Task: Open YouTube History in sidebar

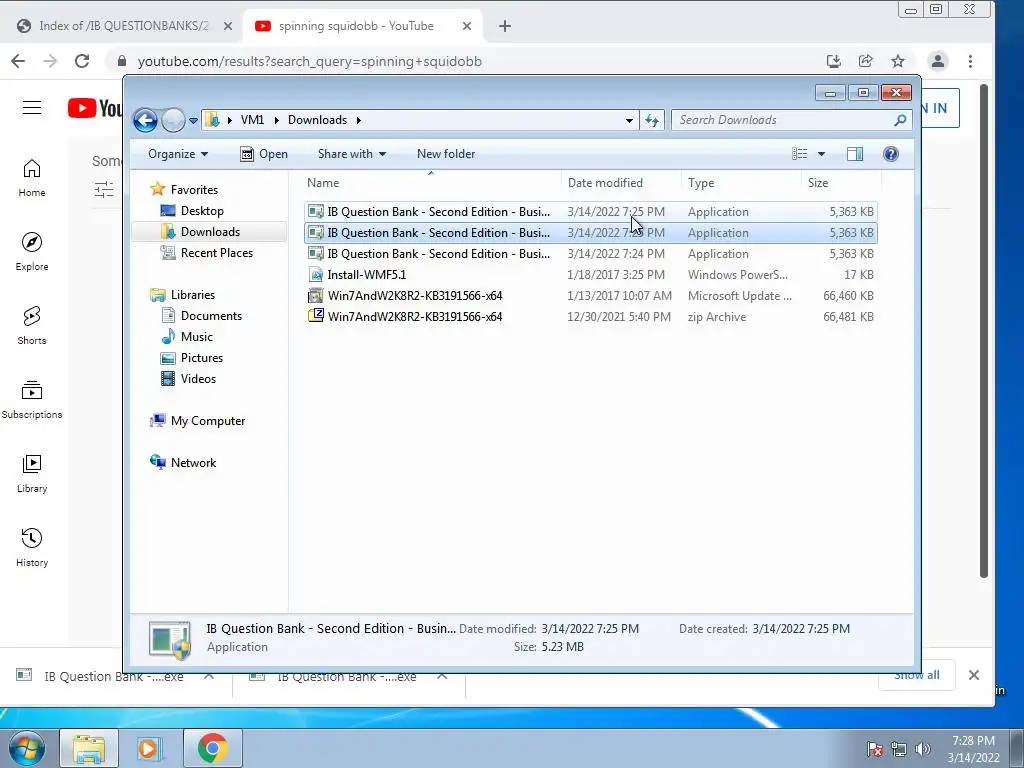Action: click(32, 548)
